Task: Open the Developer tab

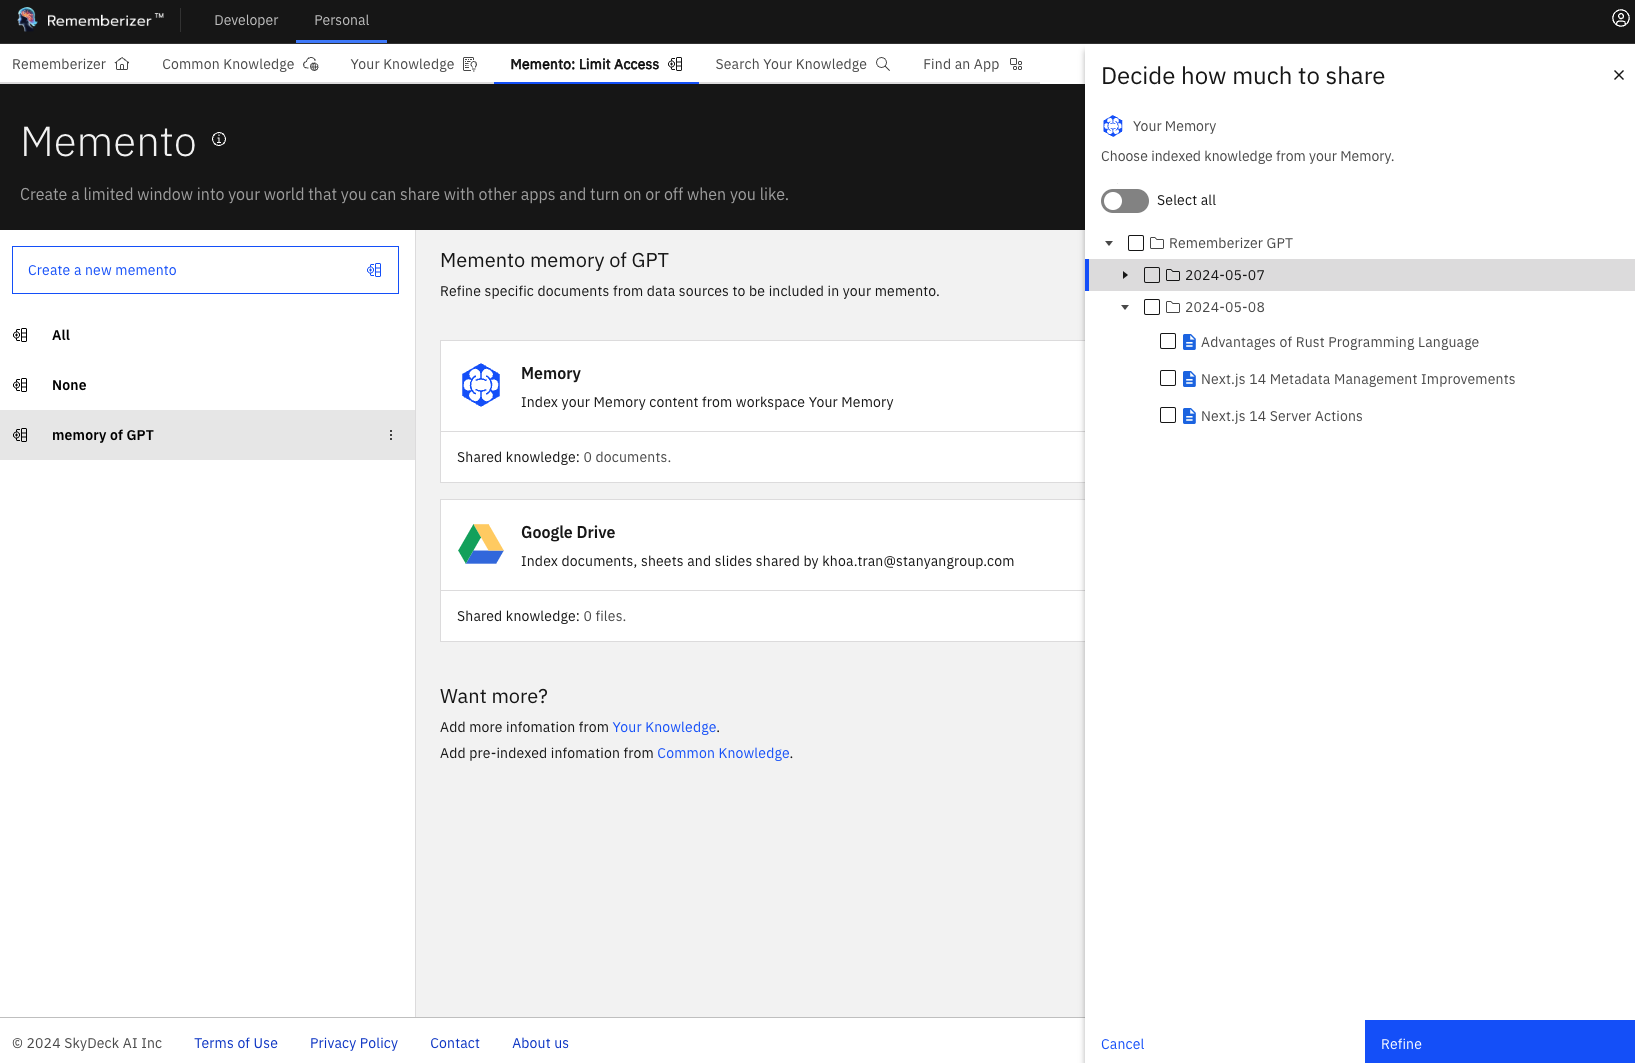Action: coord(246,20)
